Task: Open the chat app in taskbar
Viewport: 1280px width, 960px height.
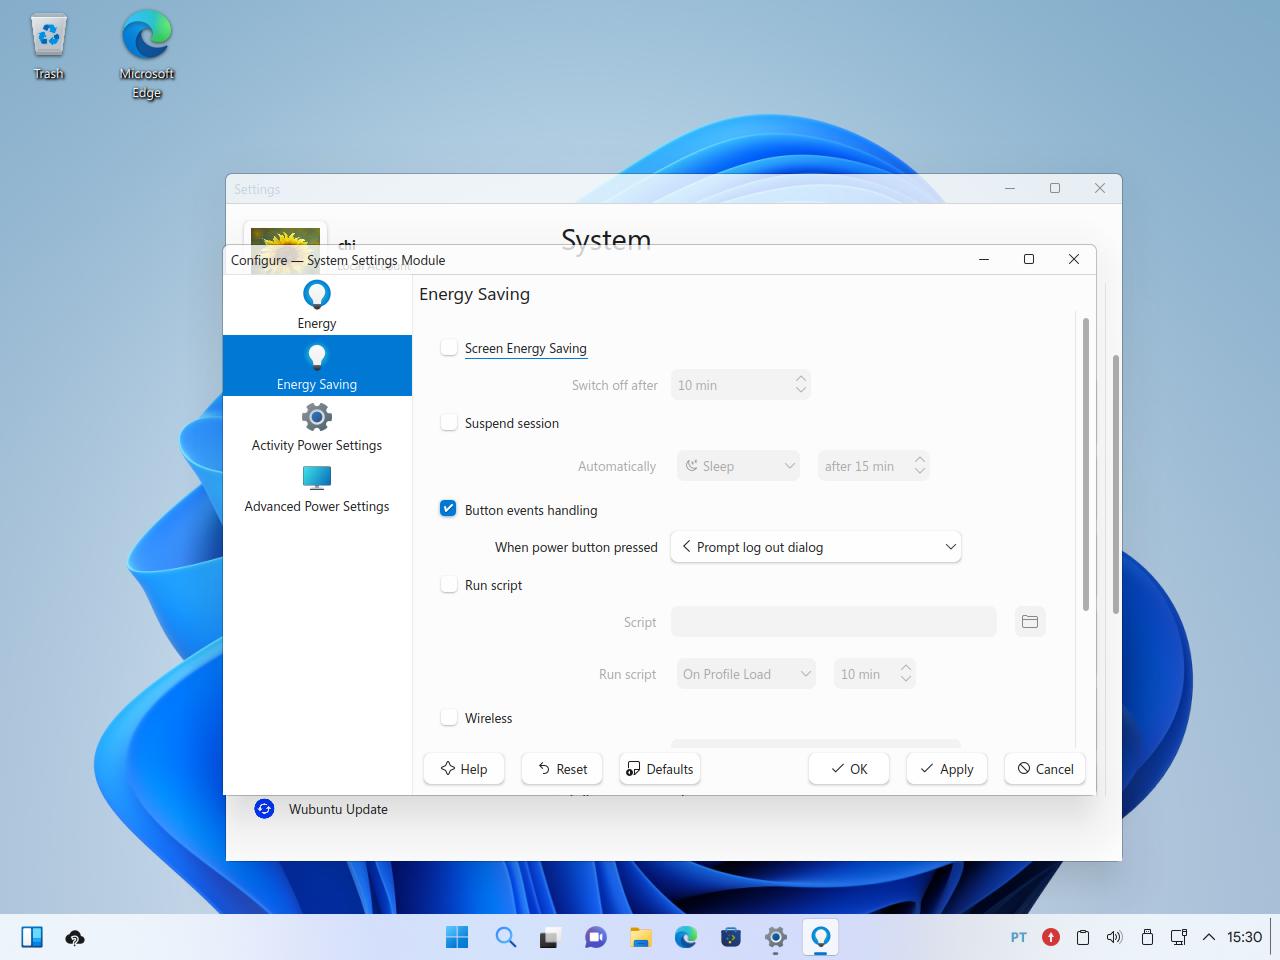Action: pyautogui.click(x=596, y=937)
